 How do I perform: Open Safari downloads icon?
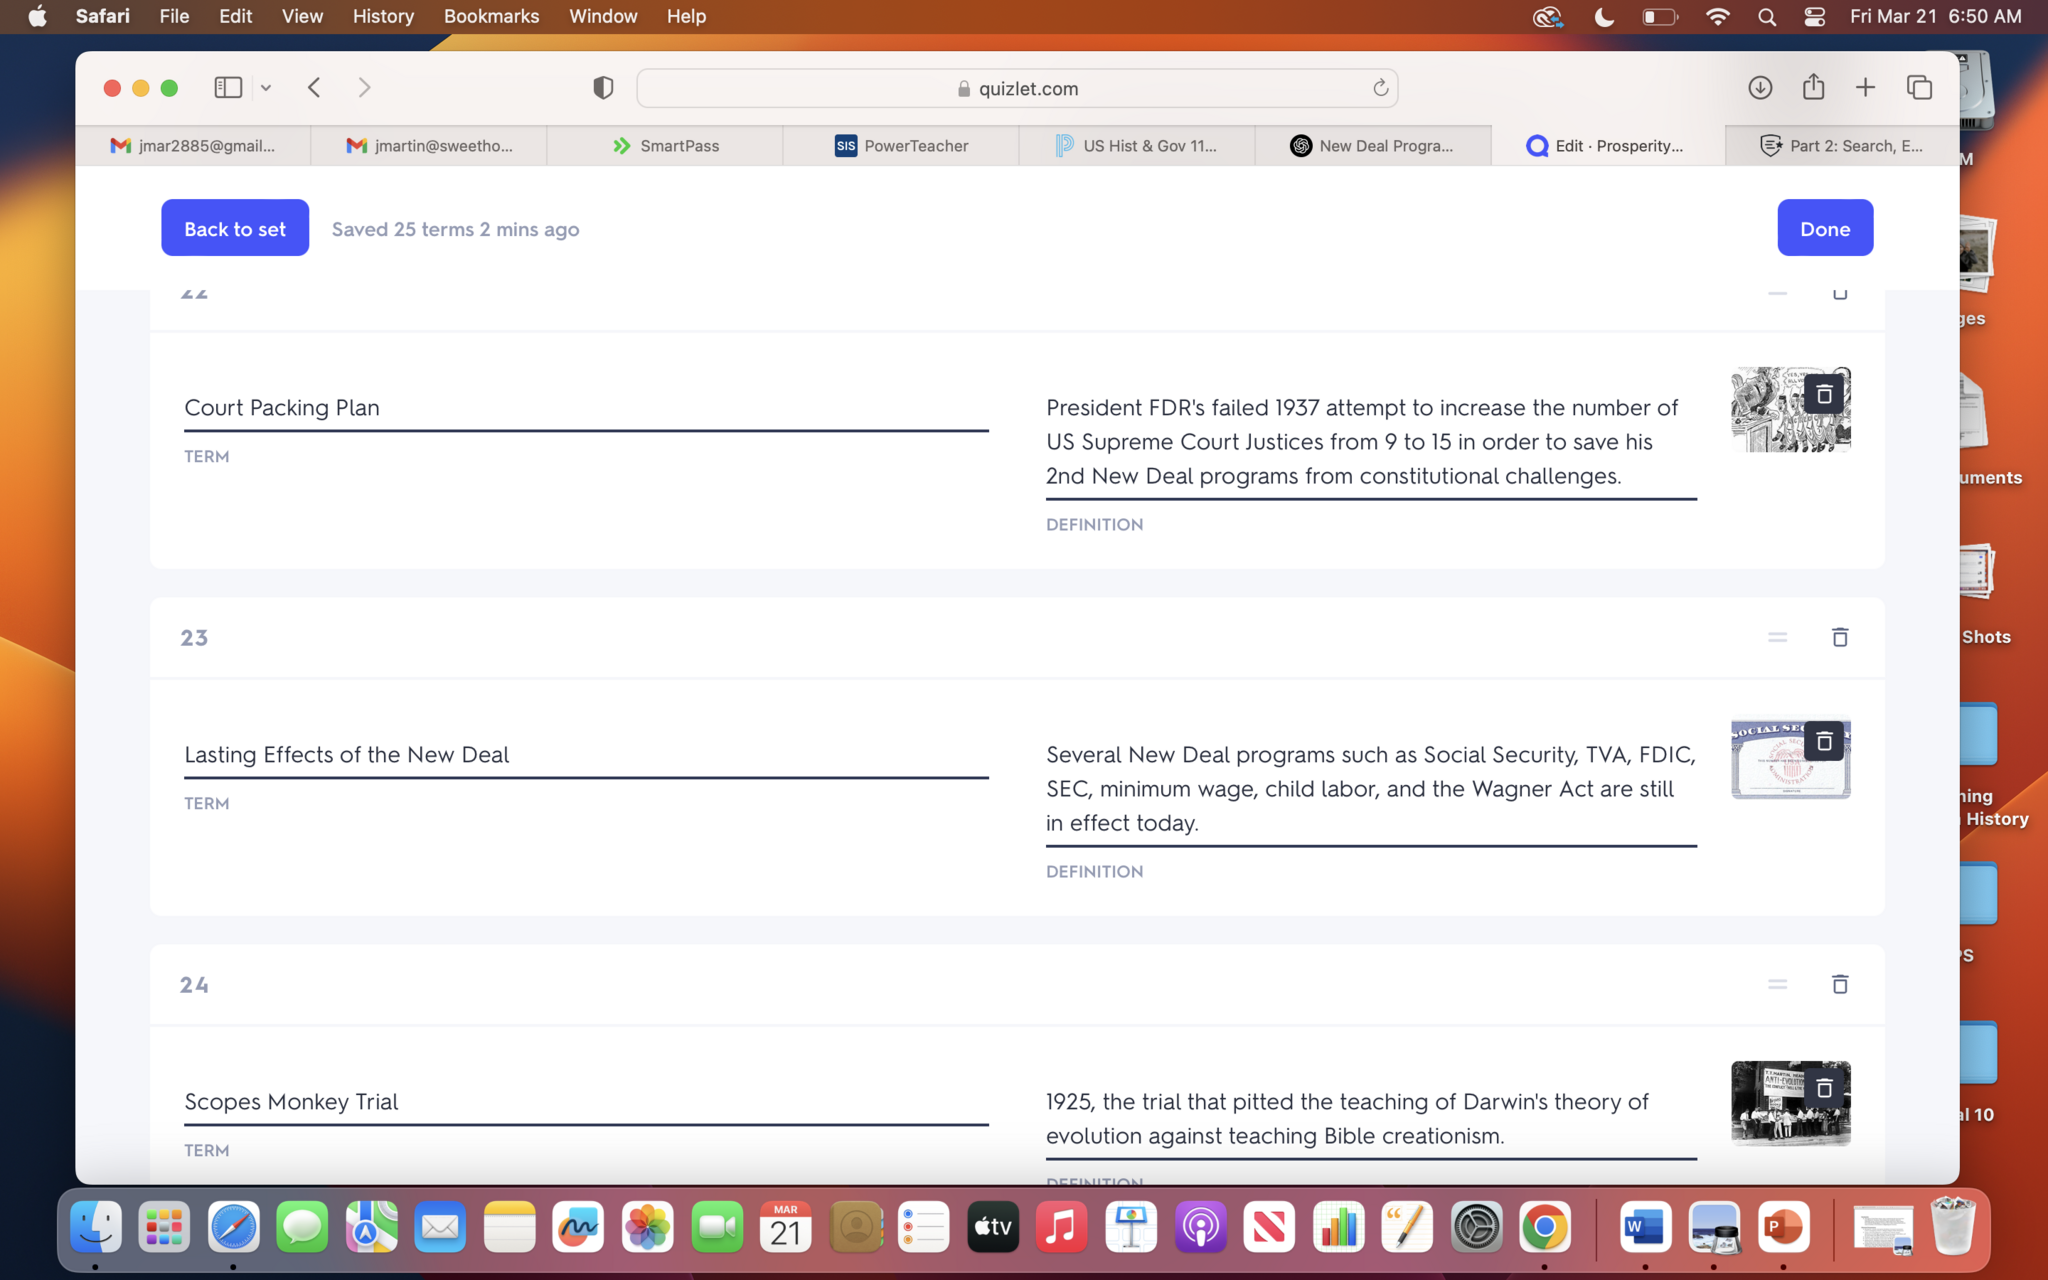coord(1760,88)
